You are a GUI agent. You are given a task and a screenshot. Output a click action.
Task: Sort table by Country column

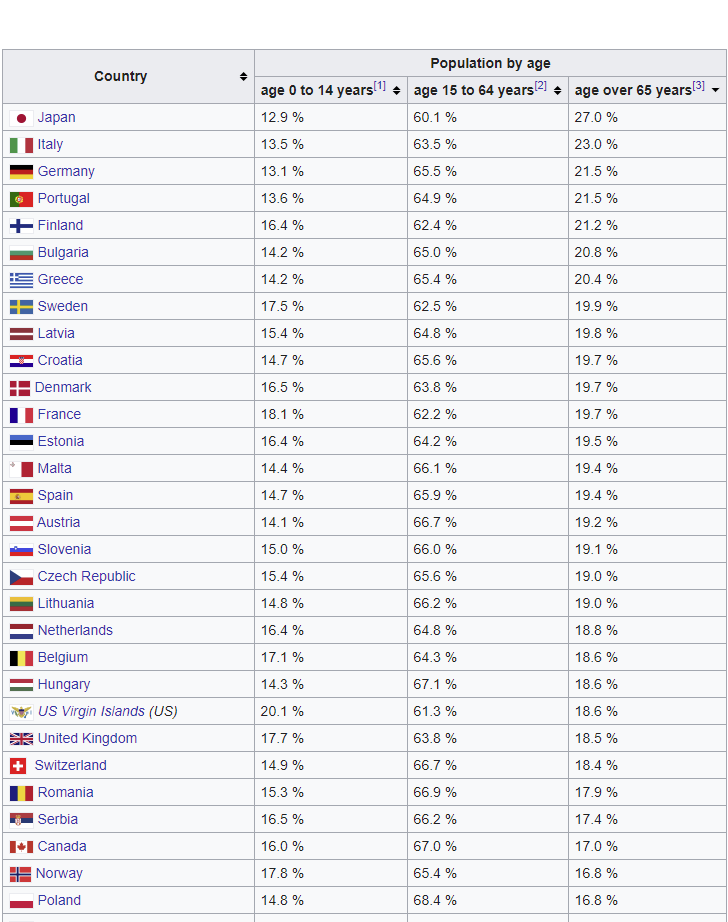point(243,77)
